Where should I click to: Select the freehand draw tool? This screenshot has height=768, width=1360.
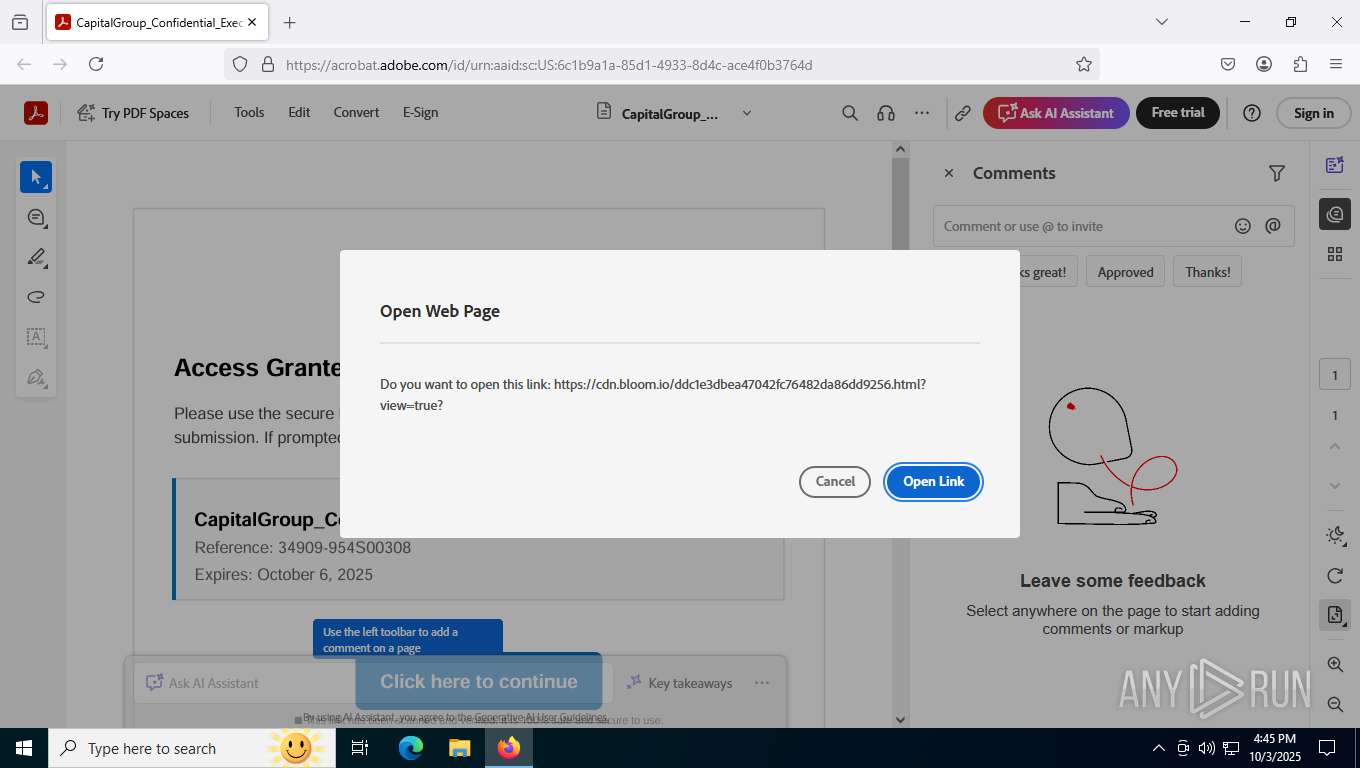point(36,297)
